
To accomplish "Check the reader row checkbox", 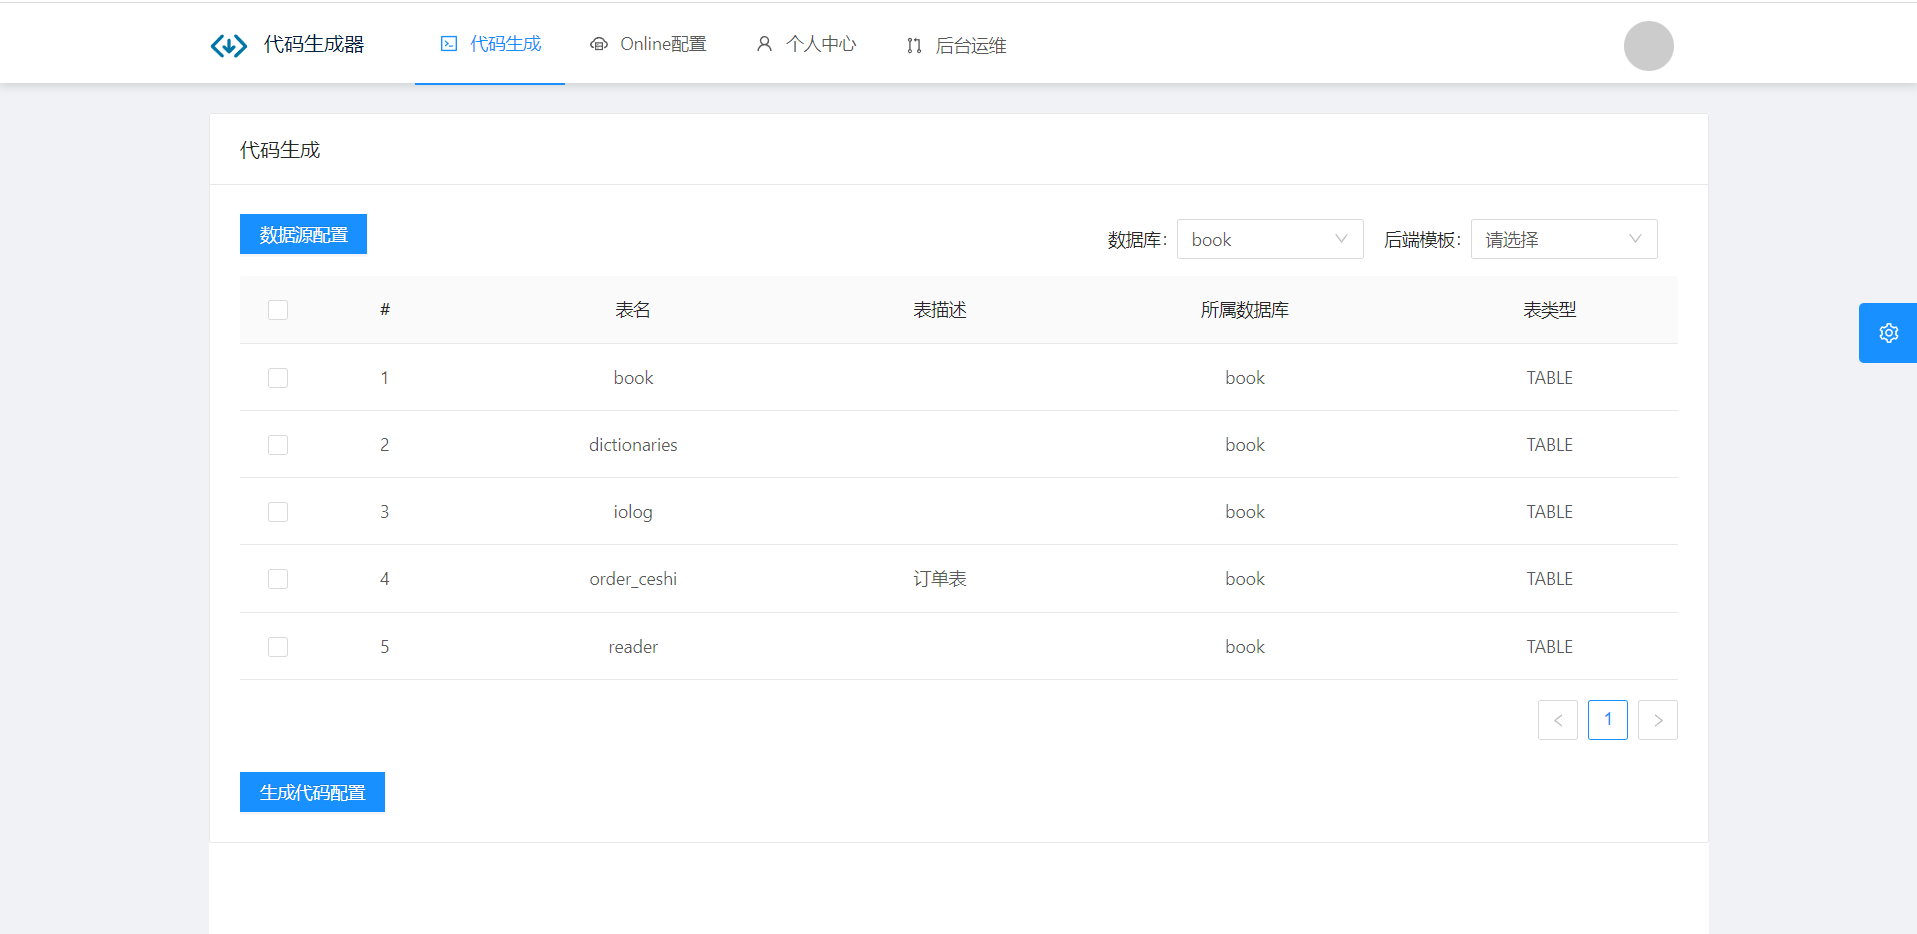I will point(278,647).
